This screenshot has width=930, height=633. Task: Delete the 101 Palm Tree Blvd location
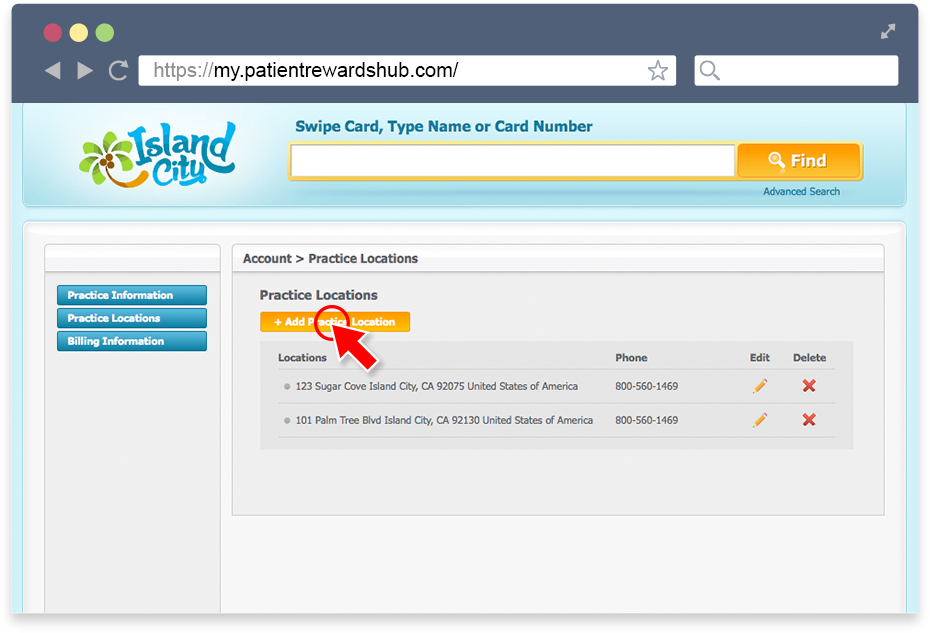click(809, 420)
